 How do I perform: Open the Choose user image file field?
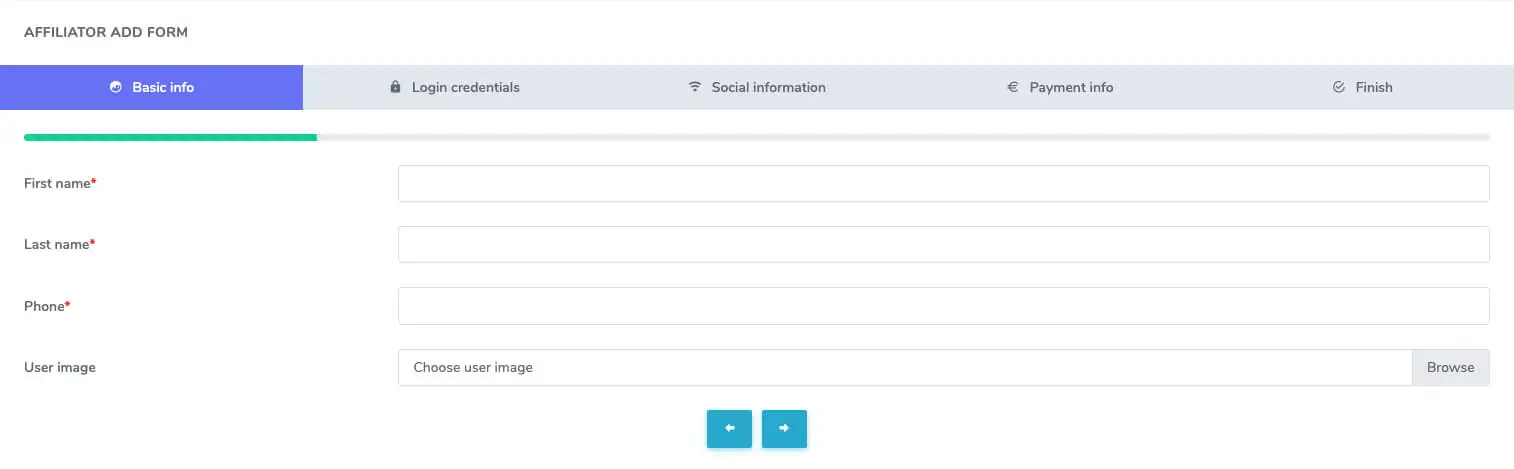904,367
